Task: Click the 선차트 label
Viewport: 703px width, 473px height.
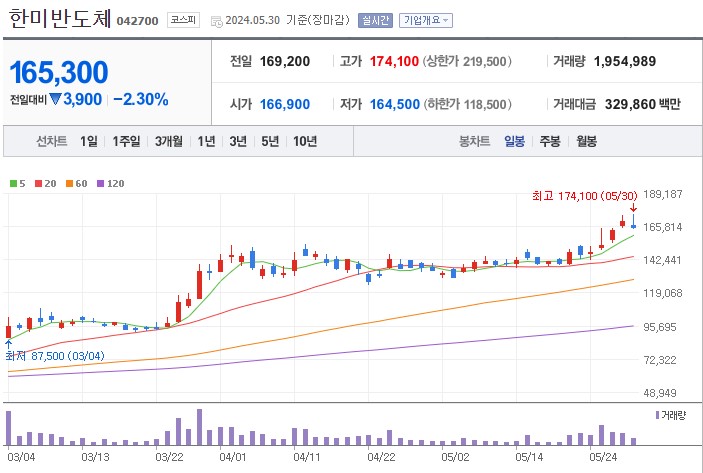Action: point(52,142)
